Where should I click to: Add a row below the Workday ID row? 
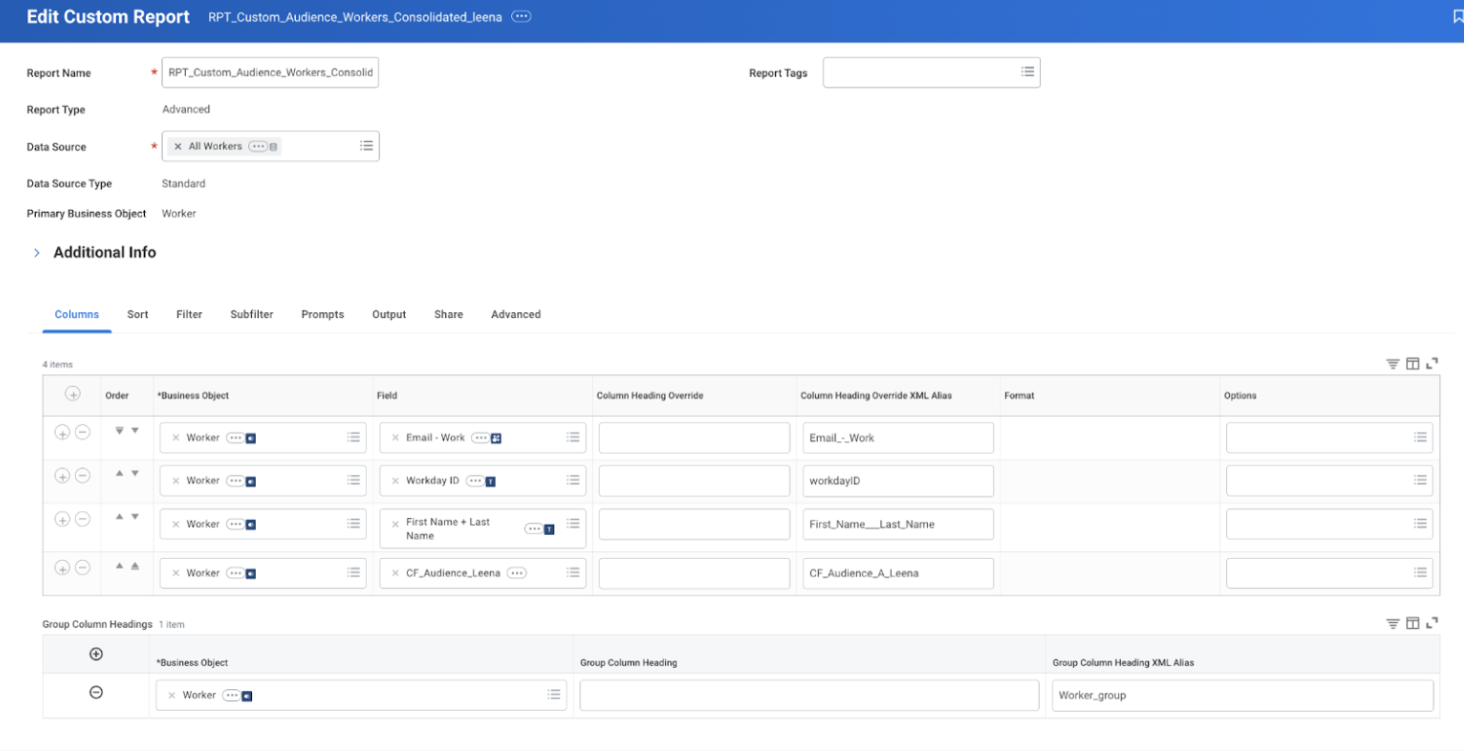(x=62, y=476)
